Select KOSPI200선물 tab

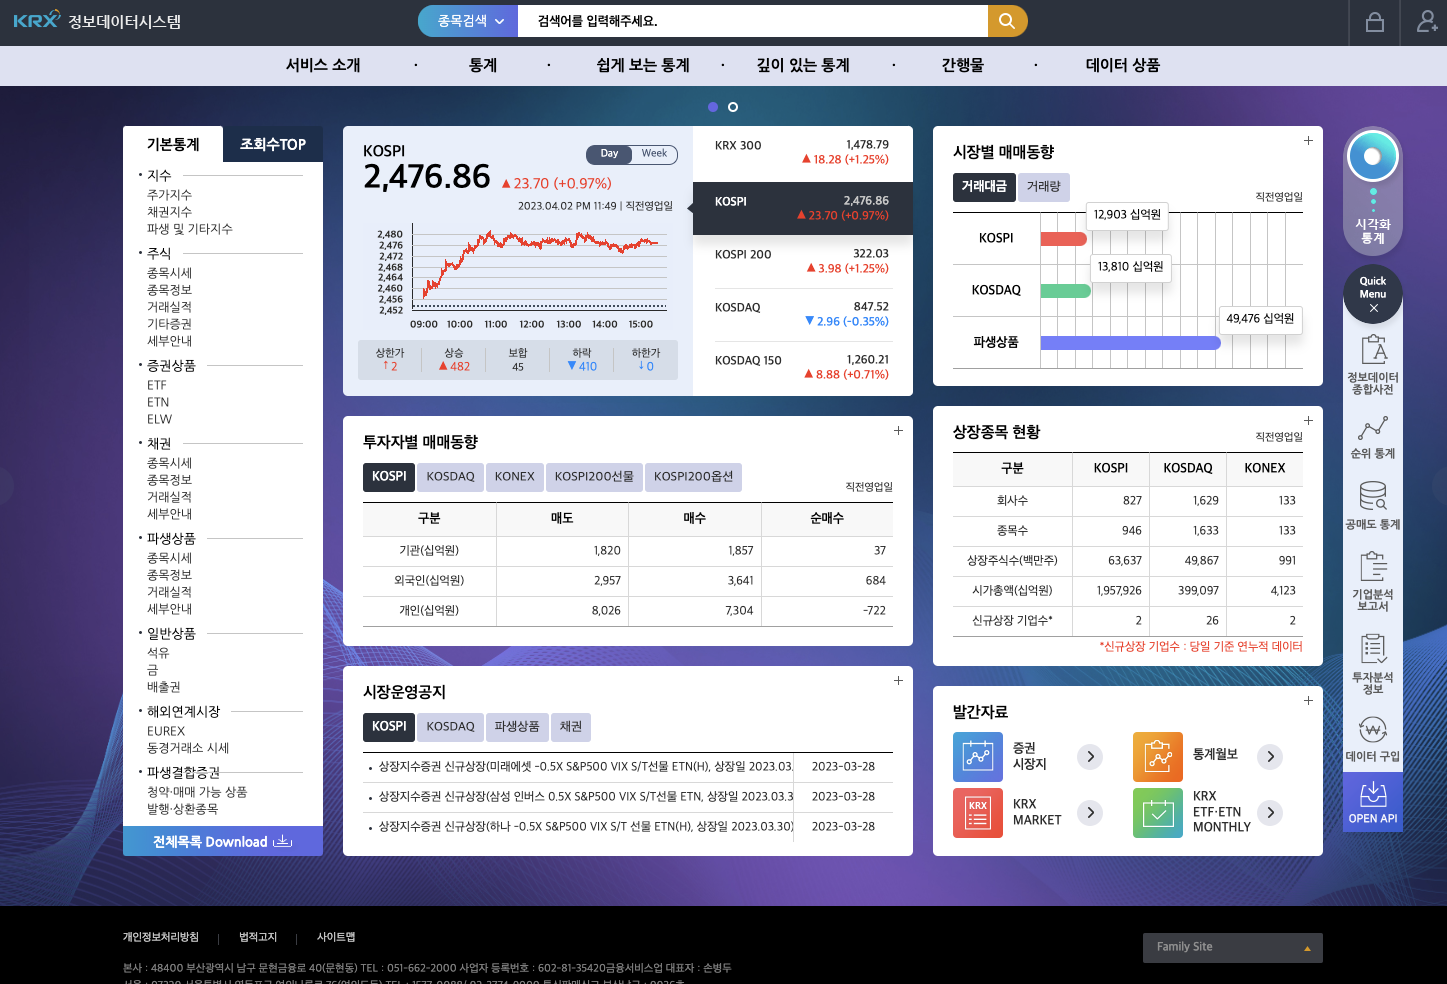pyautogui.click(x=594, y=477)
